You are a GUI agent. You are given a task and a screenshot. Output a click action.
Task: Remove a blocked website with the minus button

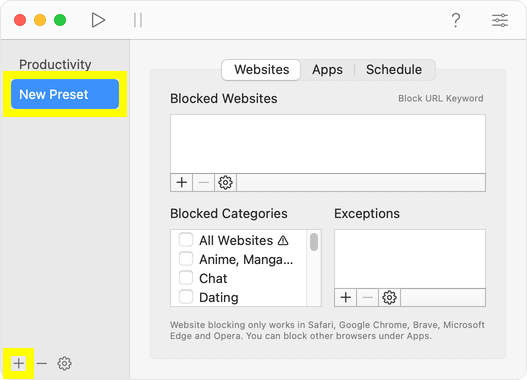point(203,182)
